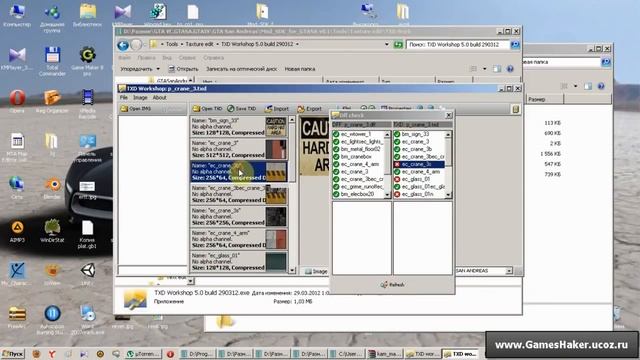Click Save TXD in TXD Workshop toolbar

[242, 109]
